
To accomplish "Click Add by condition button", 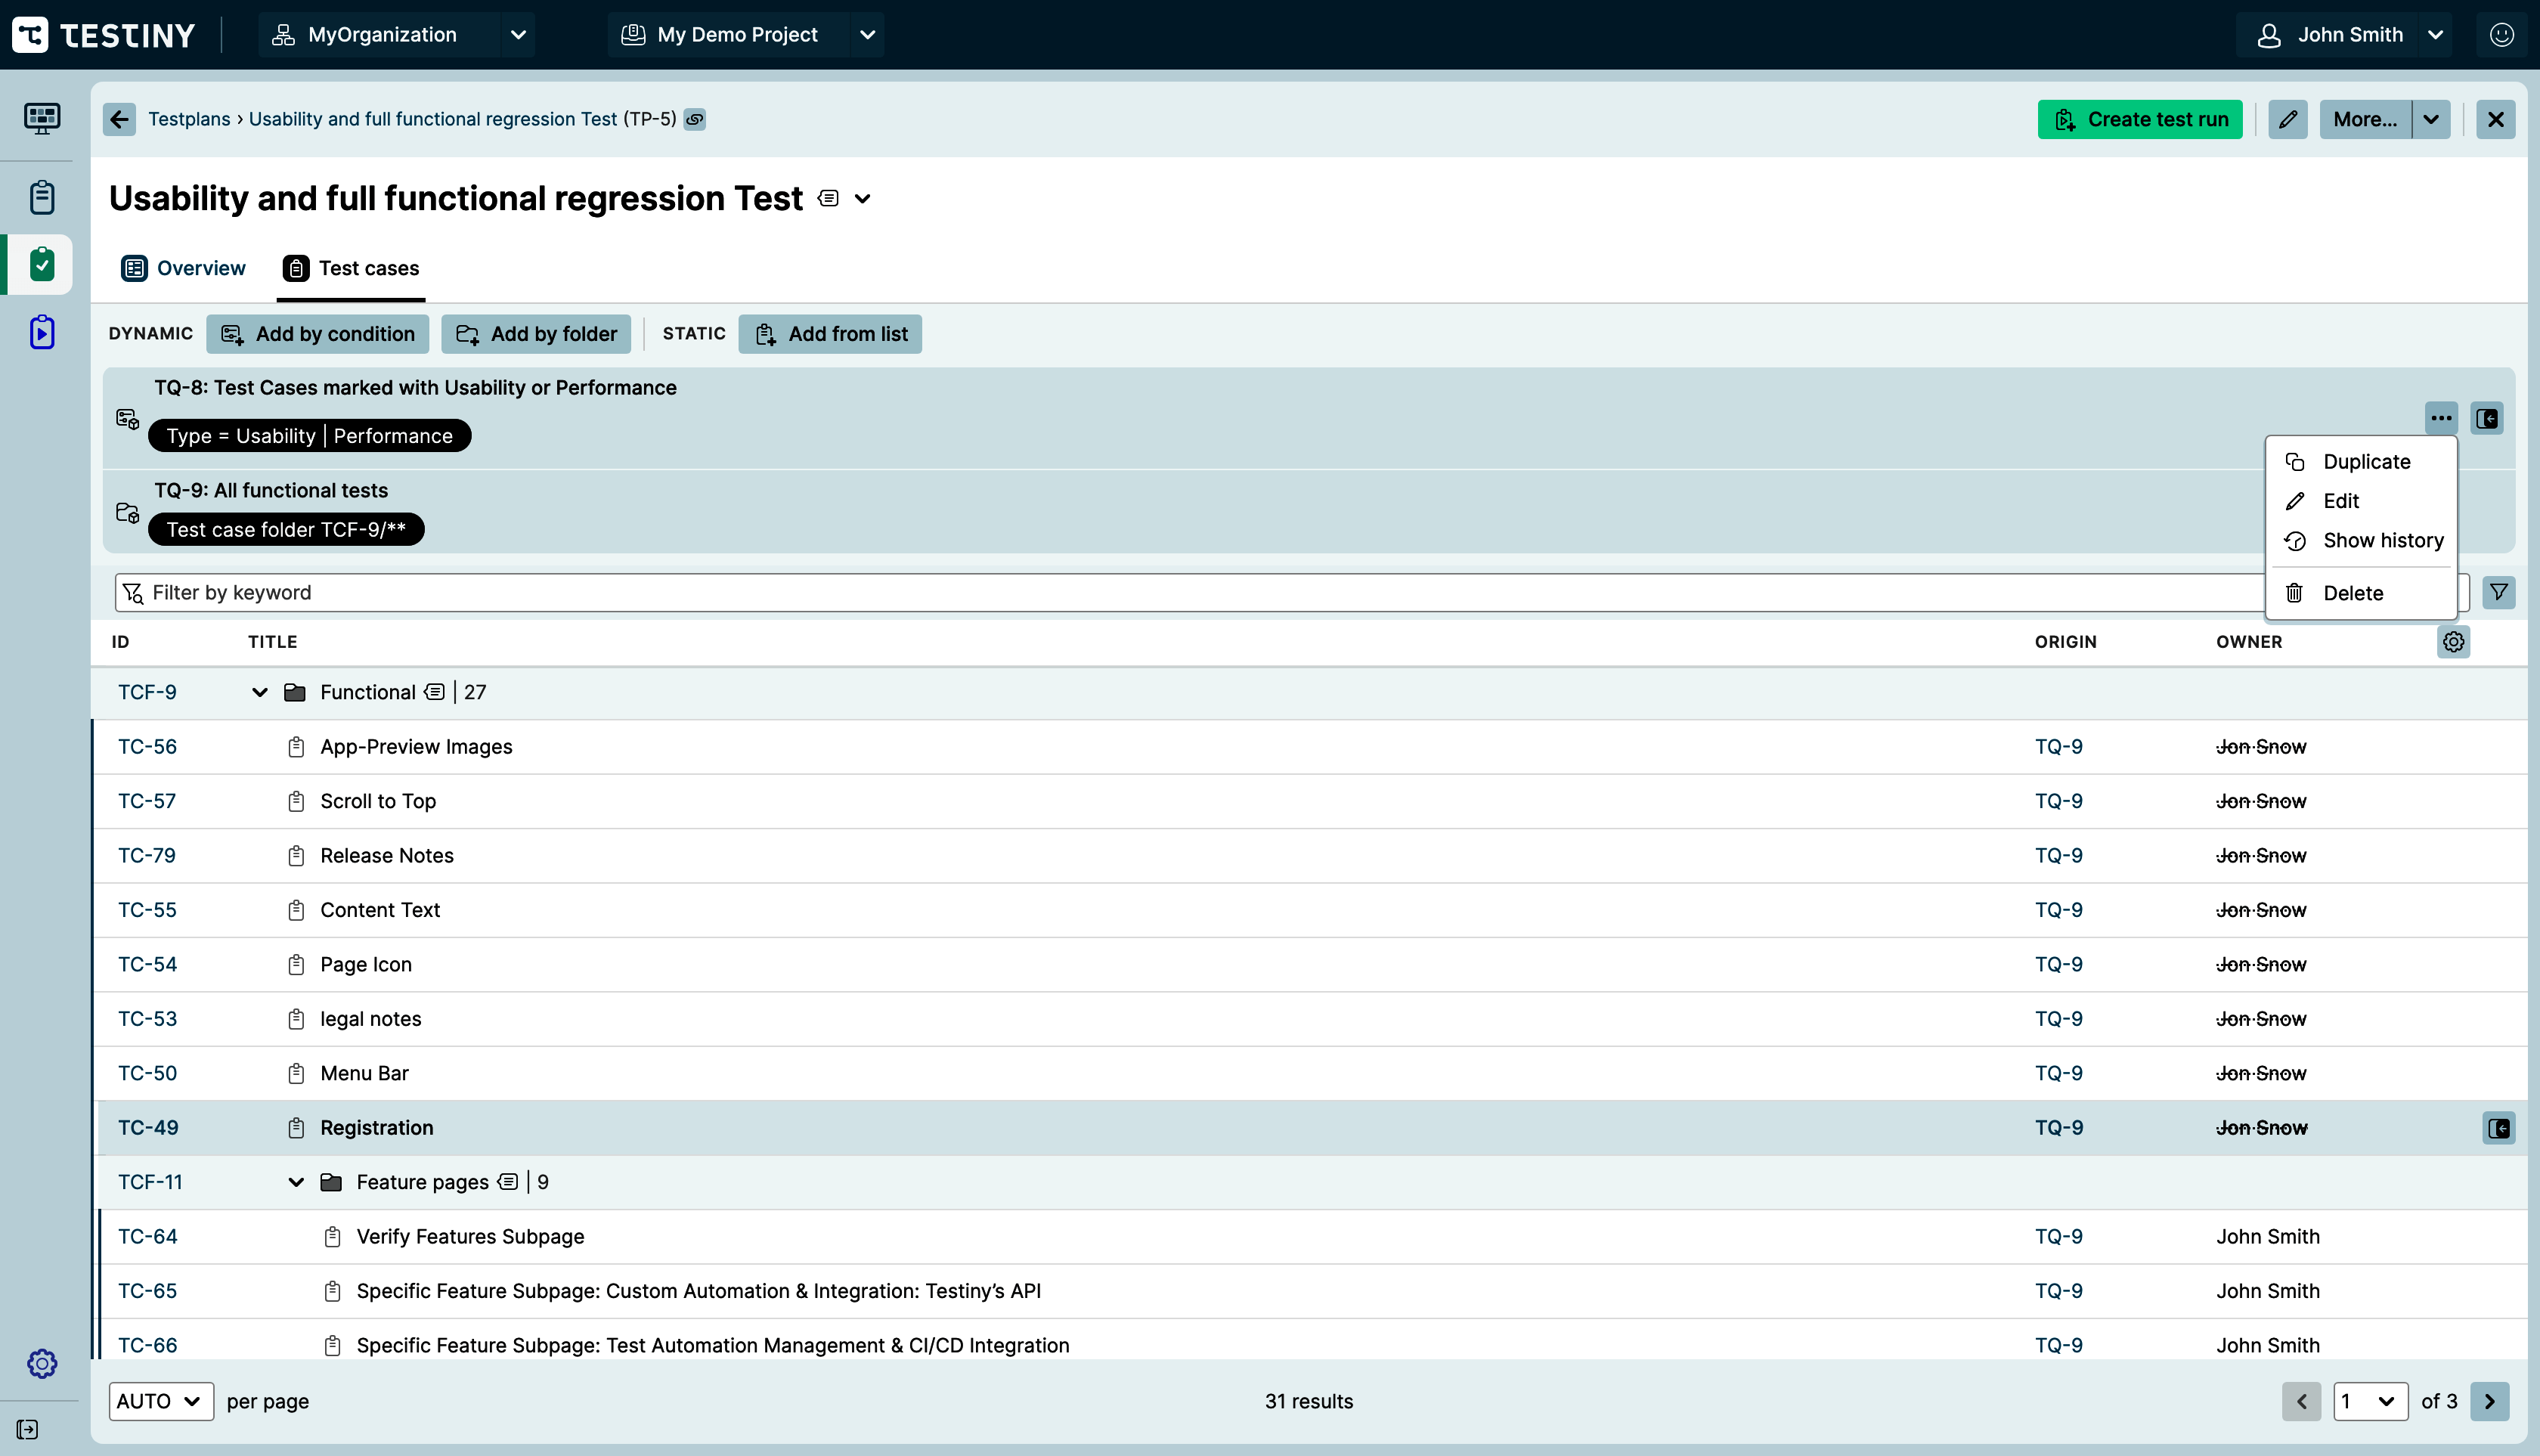I will tap(318, 334).
